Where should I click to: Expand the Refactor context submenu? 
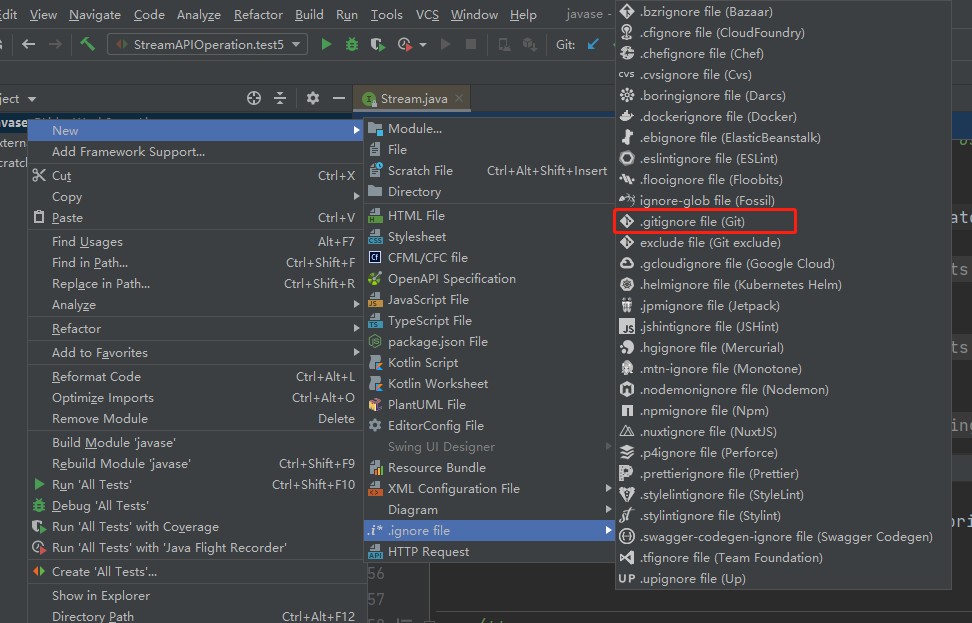point(195,329)
